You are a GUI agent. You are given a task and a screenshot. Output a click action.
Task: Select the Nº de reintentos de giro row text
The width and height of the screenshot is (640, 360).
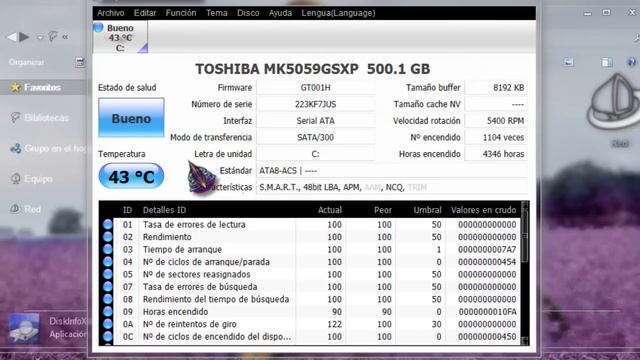189,324
